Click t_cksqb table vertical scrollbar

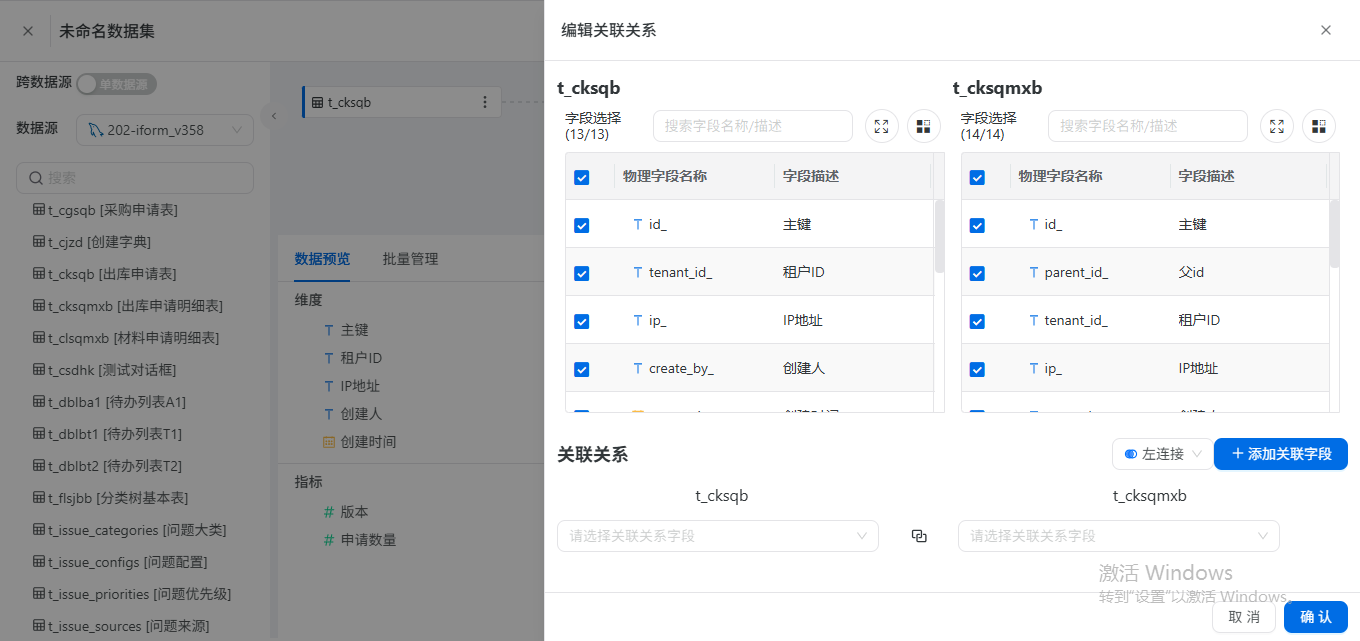pyautogui.click(x=939, y=237)
